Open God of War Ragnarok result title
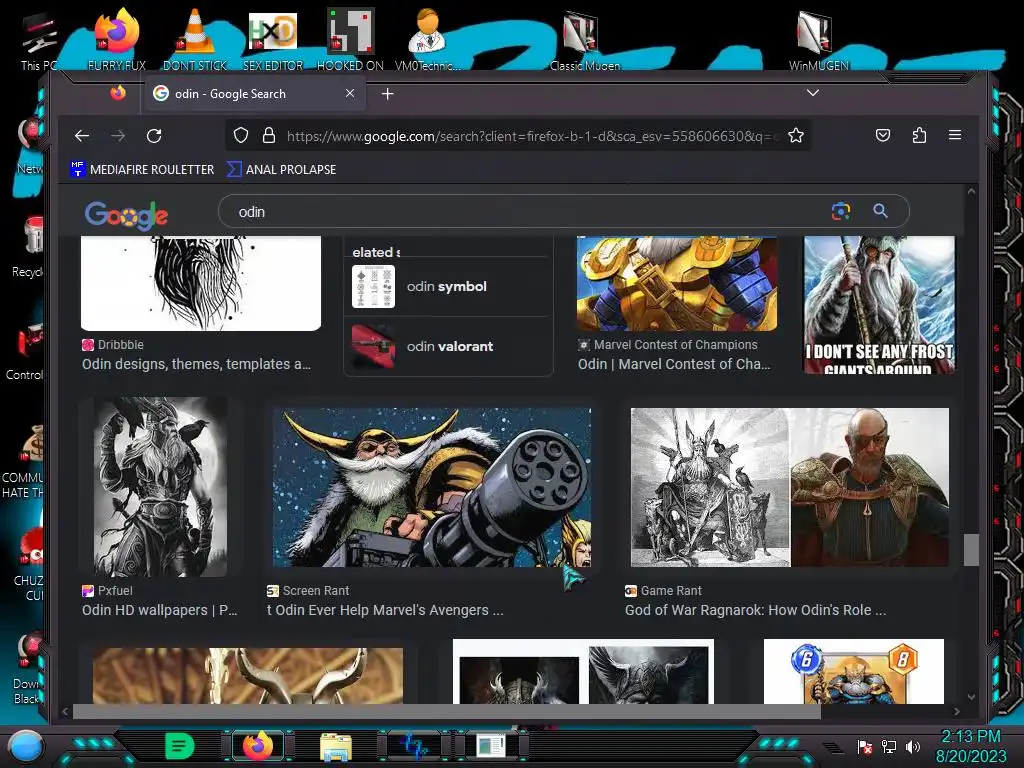 coord(756,610)
